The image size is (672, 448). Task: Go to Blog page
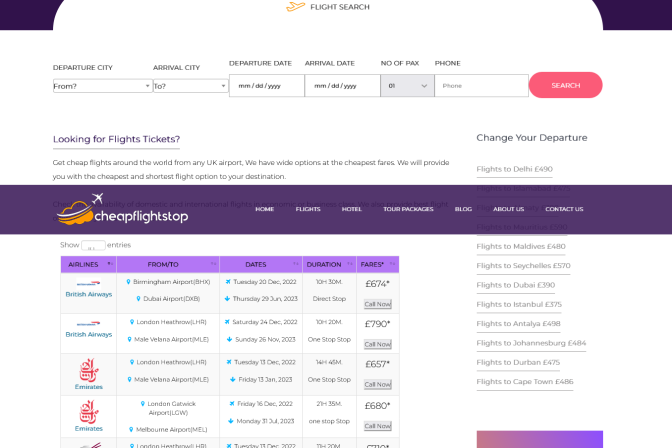463,209
